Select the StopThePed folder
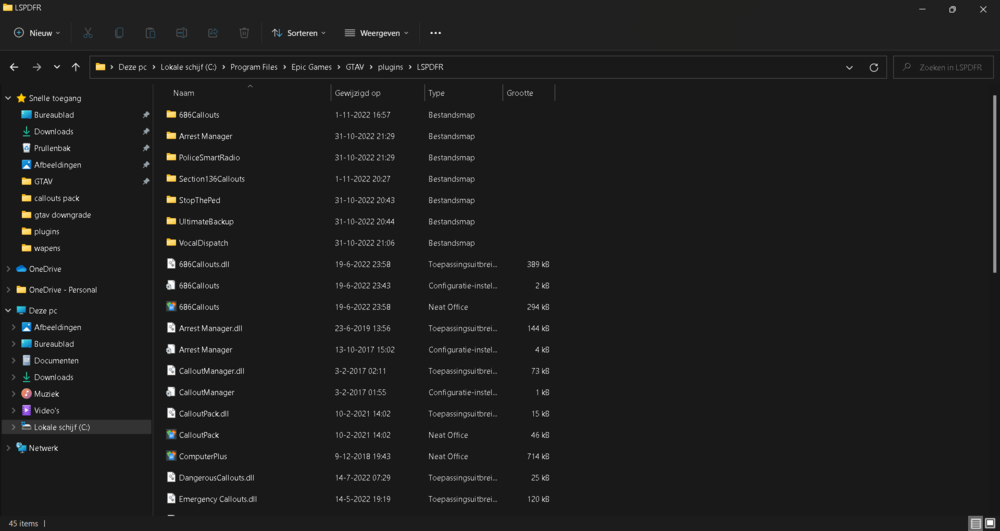 (199, 200)
